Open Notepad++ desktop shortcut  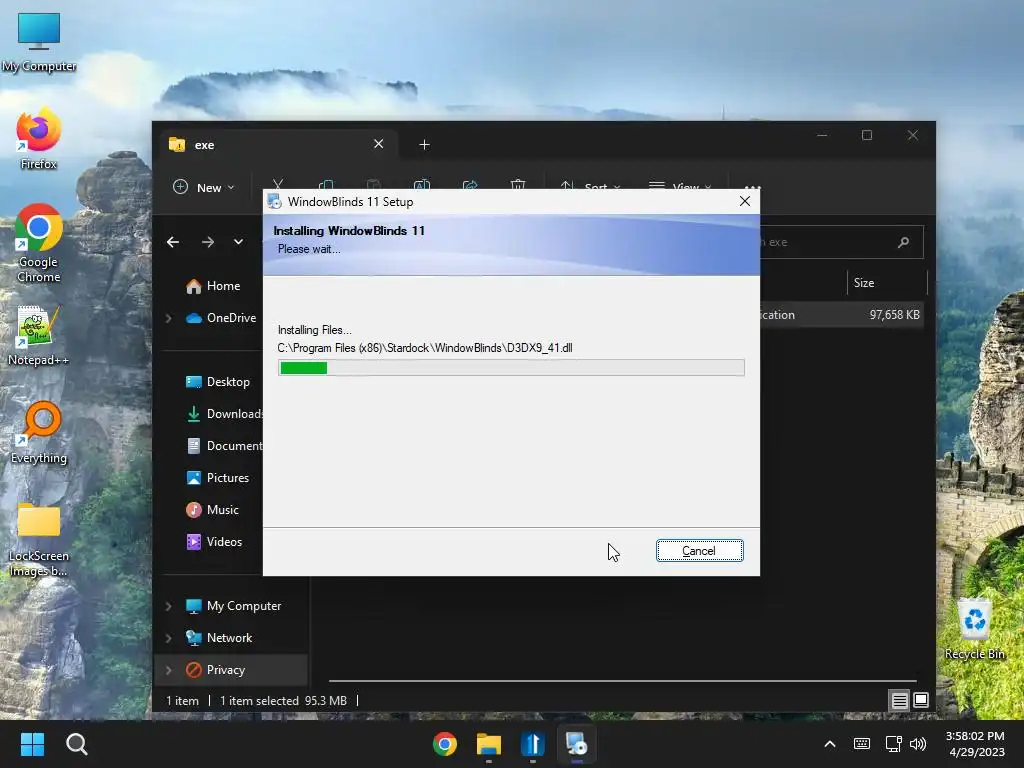pyautogui.click(x=39, y=336)
